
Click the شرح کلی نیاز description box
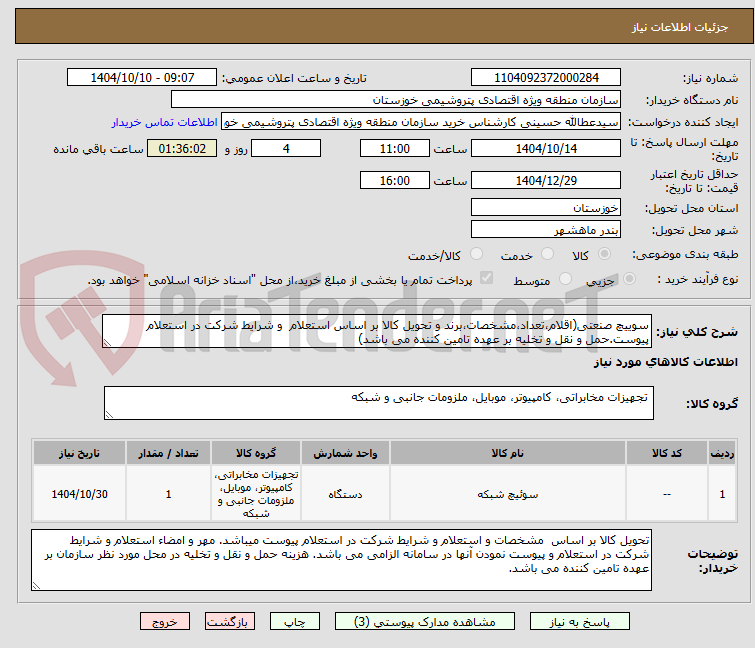(377, 331)
